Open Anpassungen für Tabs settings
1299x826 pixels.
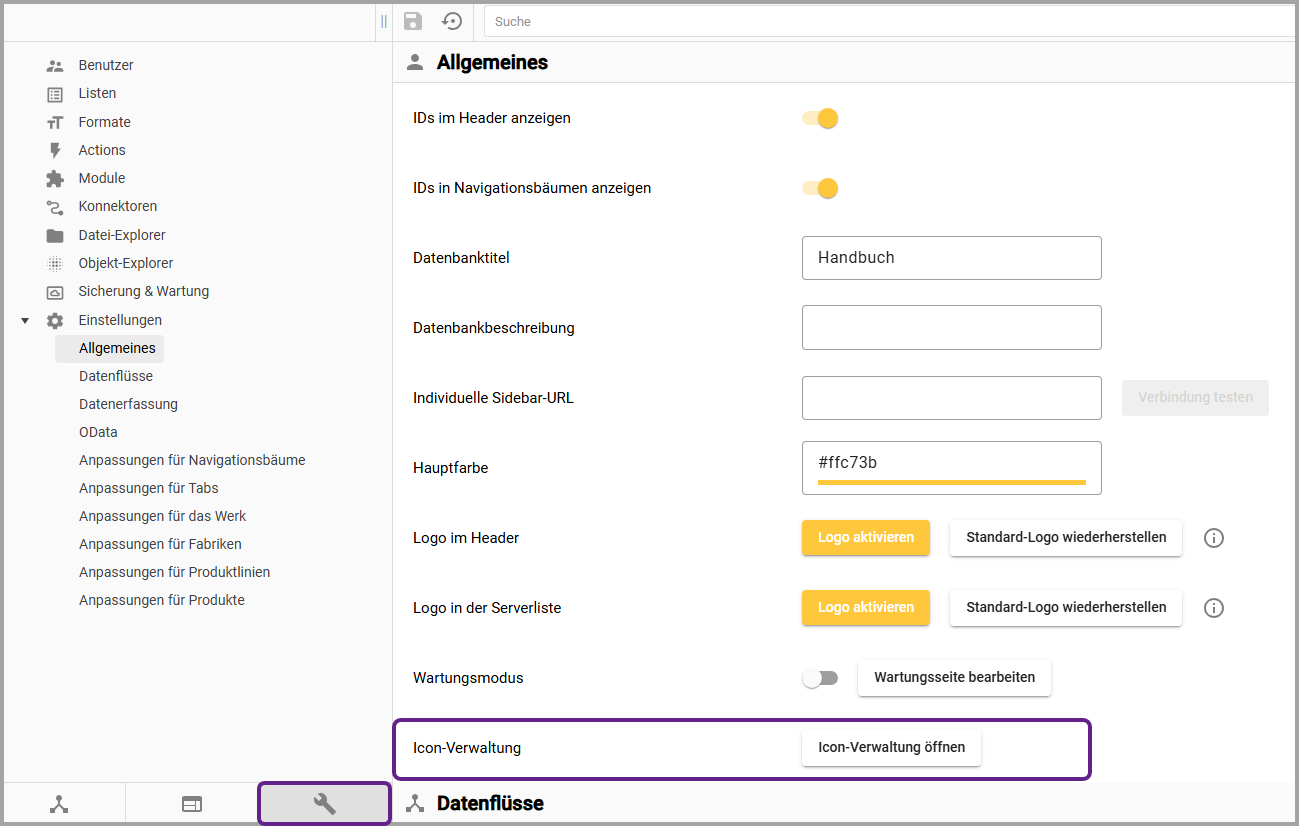coord(148,488)
